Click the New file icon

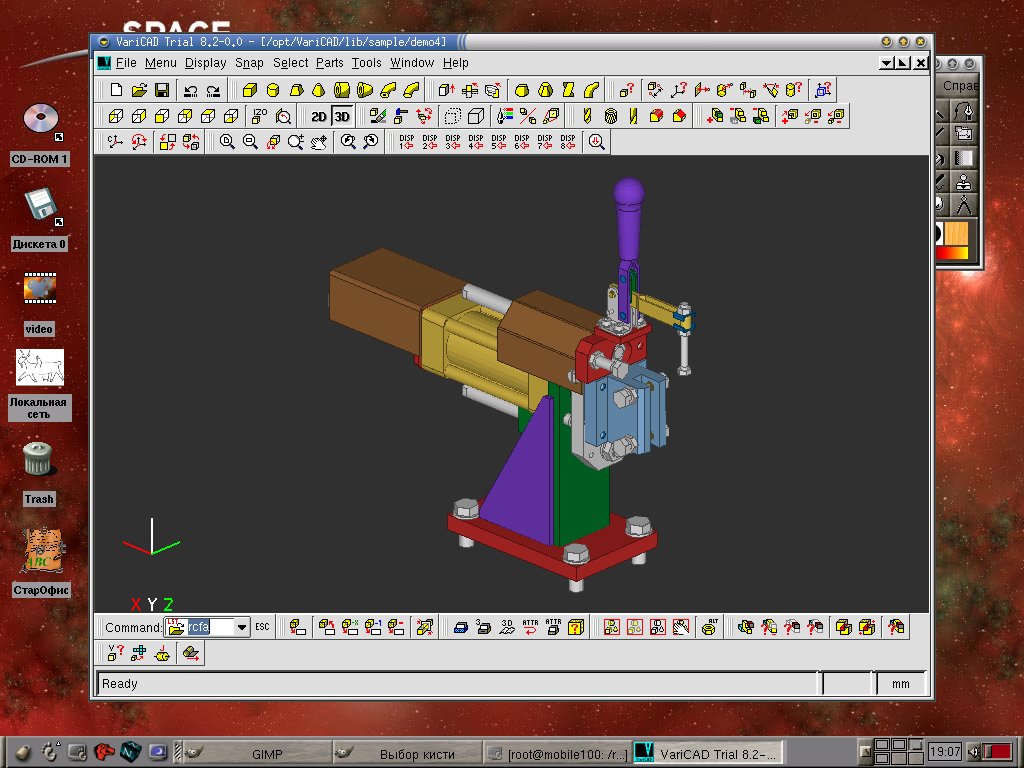pyautogui.click(x=117, y=90)
